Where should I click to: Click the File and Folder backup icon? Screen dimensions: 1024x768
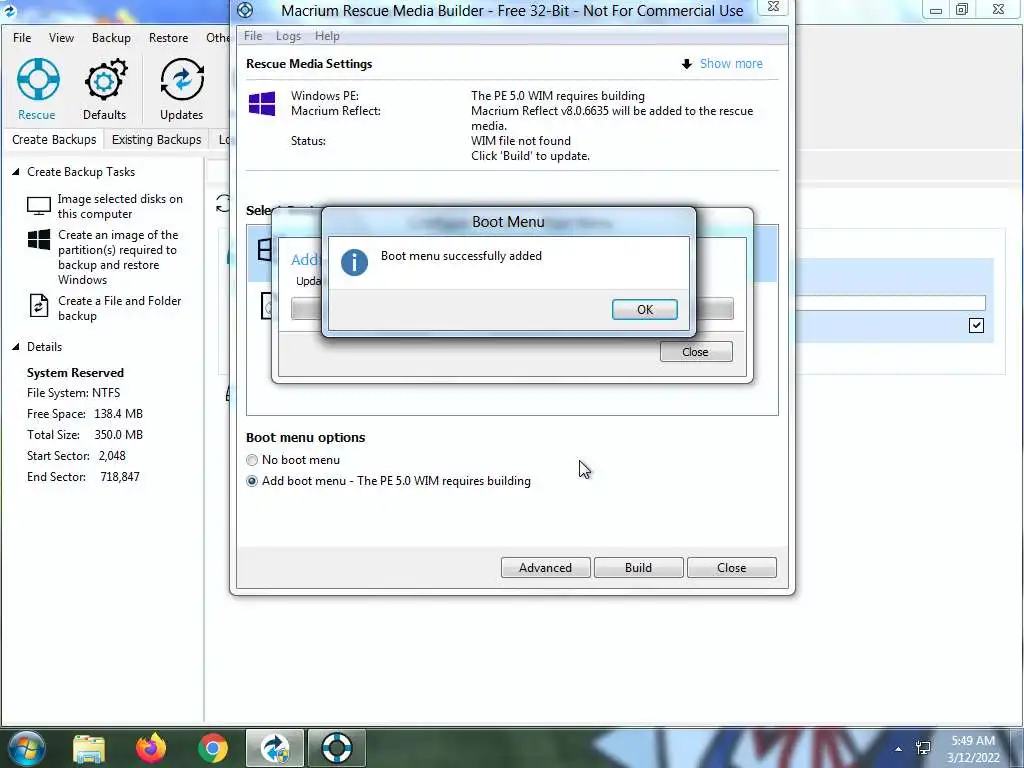click(x=39, y=306)
